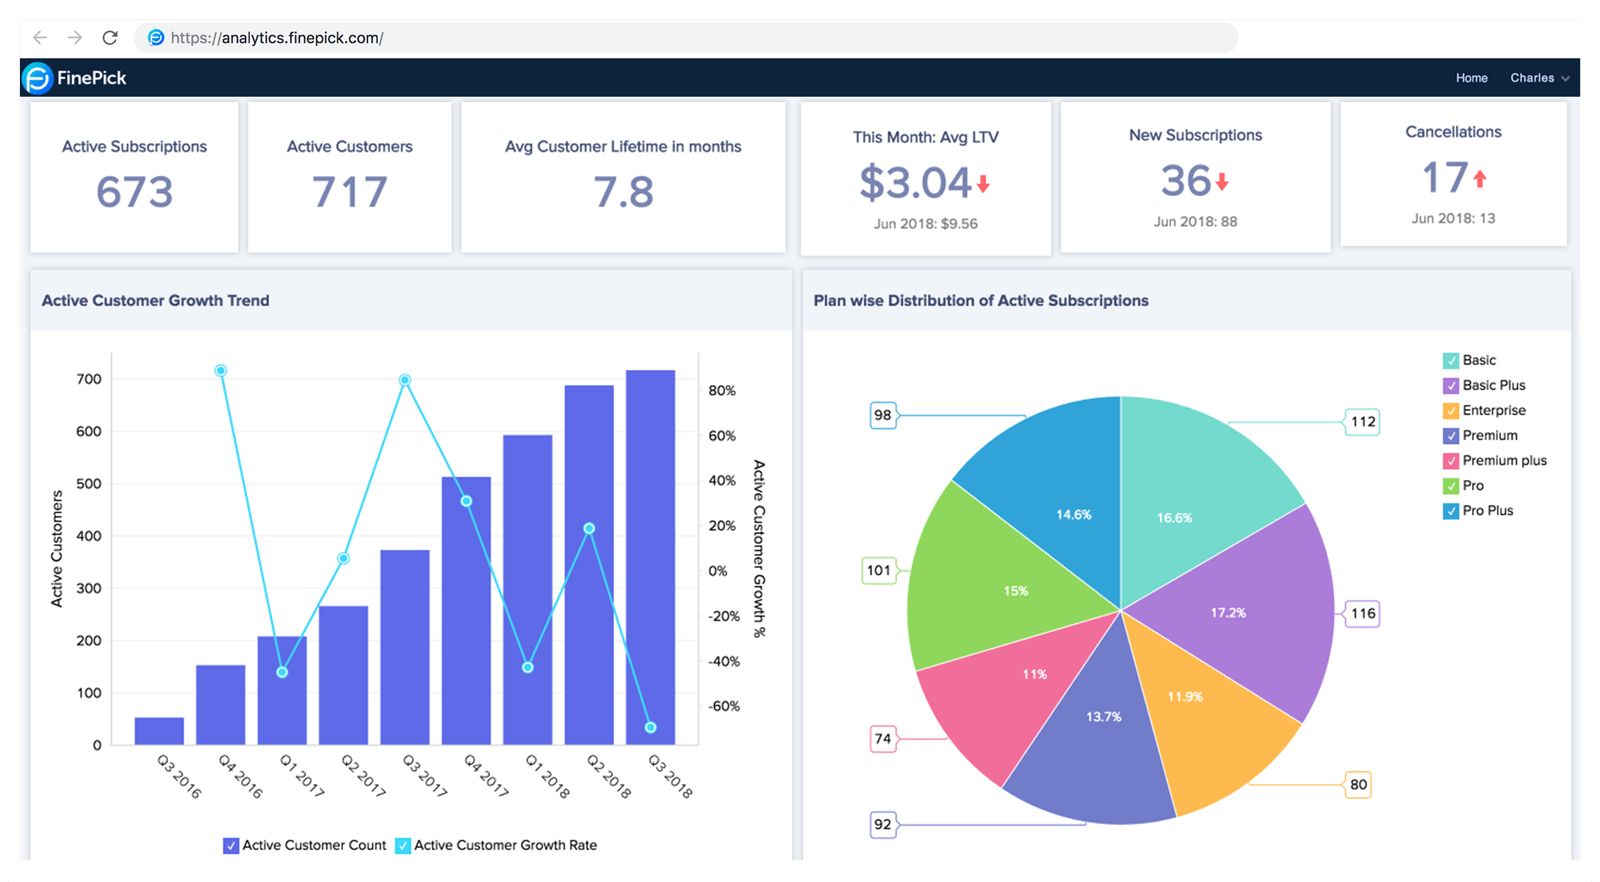The width and height of the screenshot is (1600, 882).
Task: Click red down arrow beside New Subscriptions
Action: click(1222, 182)
